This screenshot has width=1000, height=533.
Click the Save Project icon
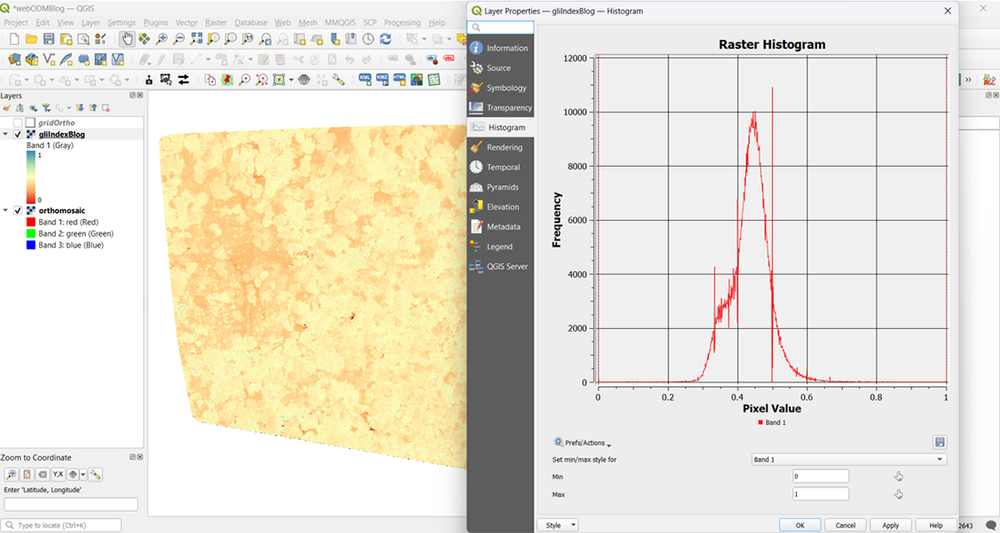[49, 39]
